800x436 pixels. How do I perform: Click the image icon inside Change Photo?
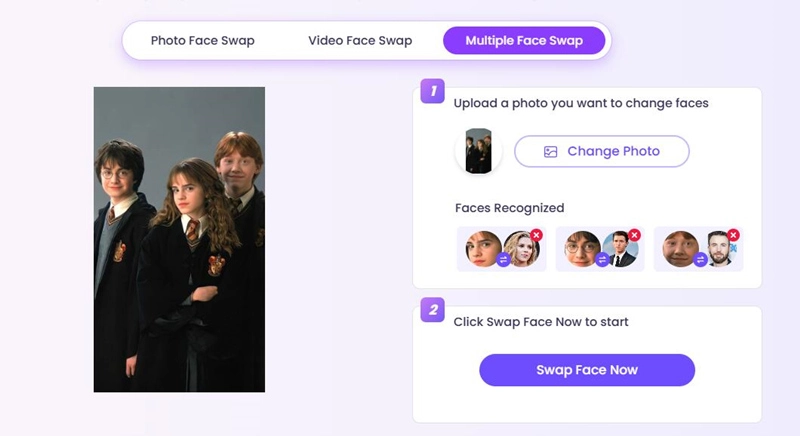coord(550,152)
